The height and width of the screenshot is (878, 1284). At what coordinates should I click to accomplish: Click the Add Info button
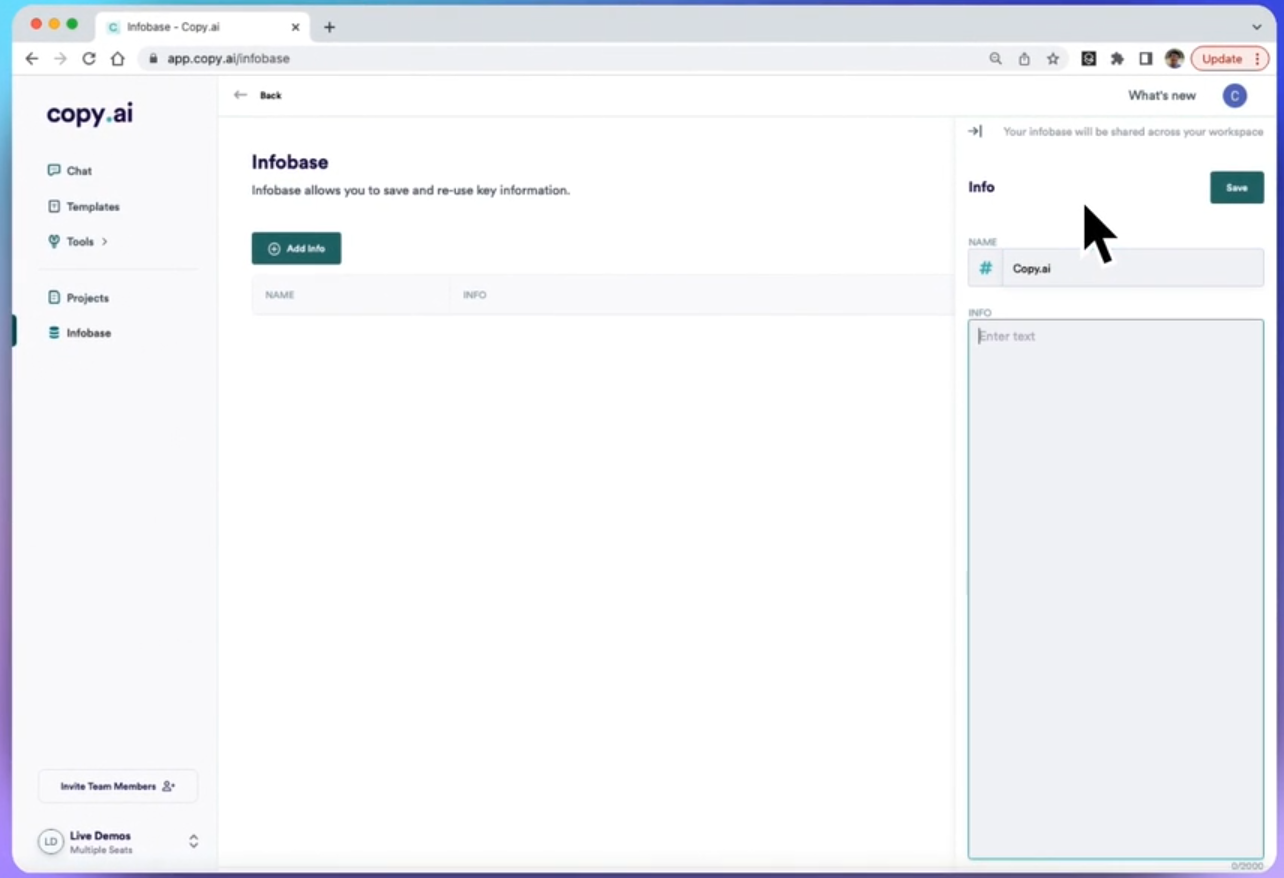pyautogui.click(x=296, y=248)
